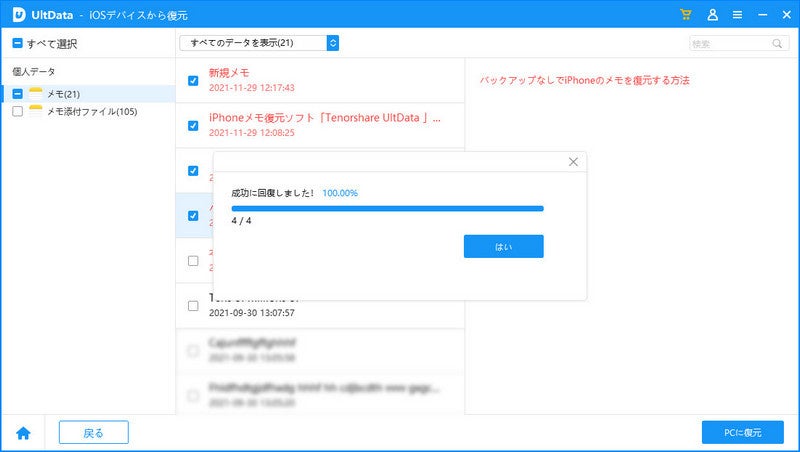The image size is (800, 452).
Task: Click the 成功に回復しました! message
Action: tap(272, 193)
